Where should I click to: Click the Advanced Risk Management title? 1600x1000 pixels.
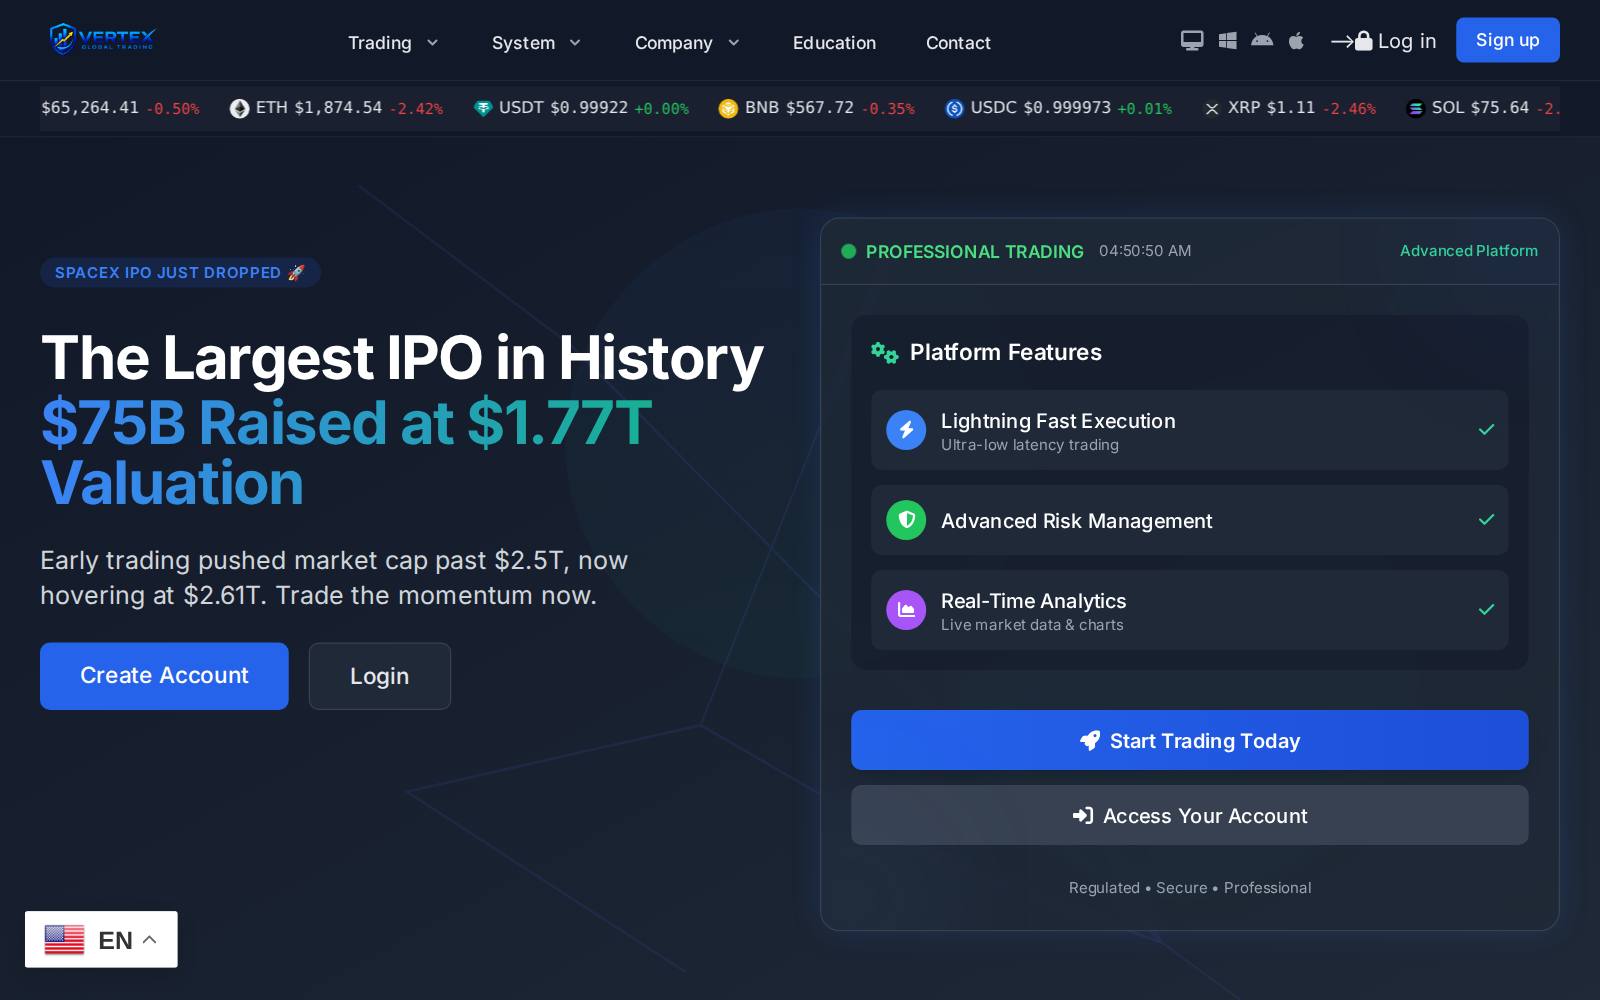click(1076, 521)
